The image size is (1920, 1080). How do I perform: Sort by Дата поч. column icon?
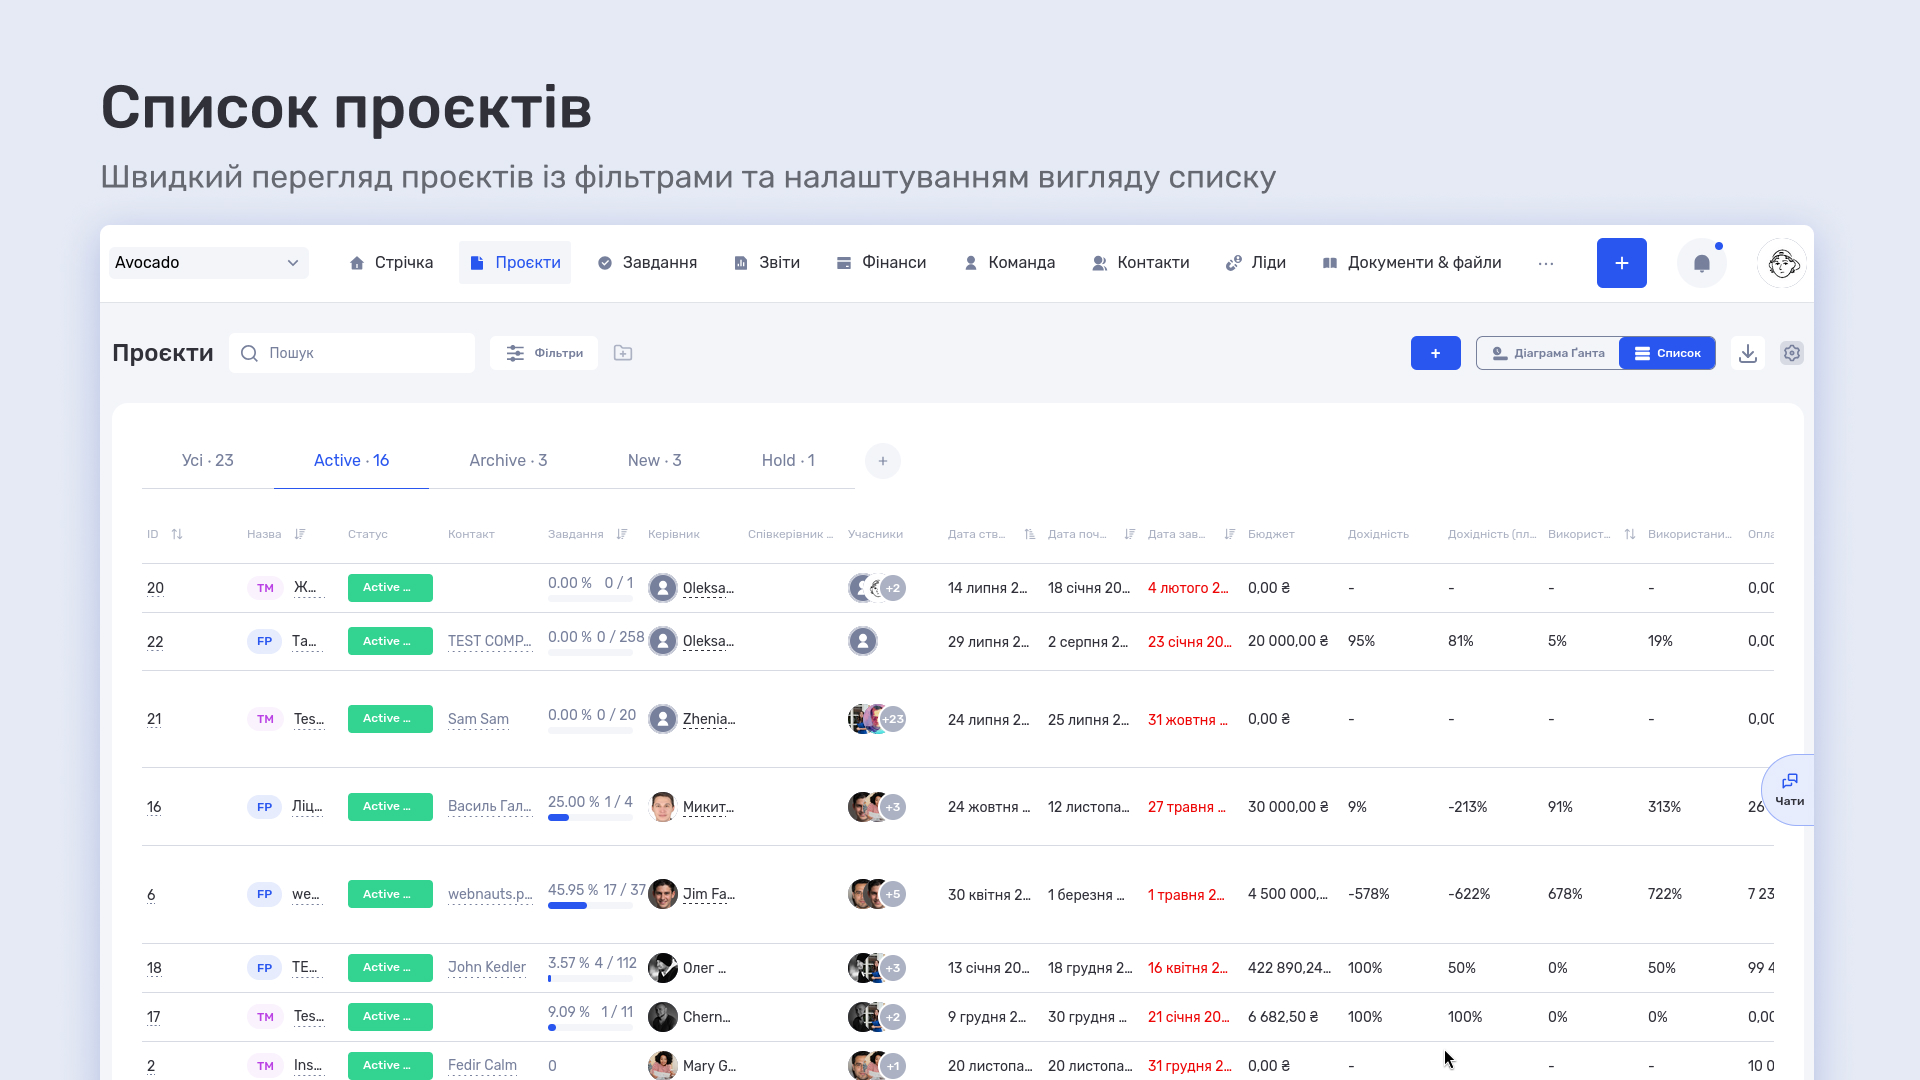(x=1129, y=534)
